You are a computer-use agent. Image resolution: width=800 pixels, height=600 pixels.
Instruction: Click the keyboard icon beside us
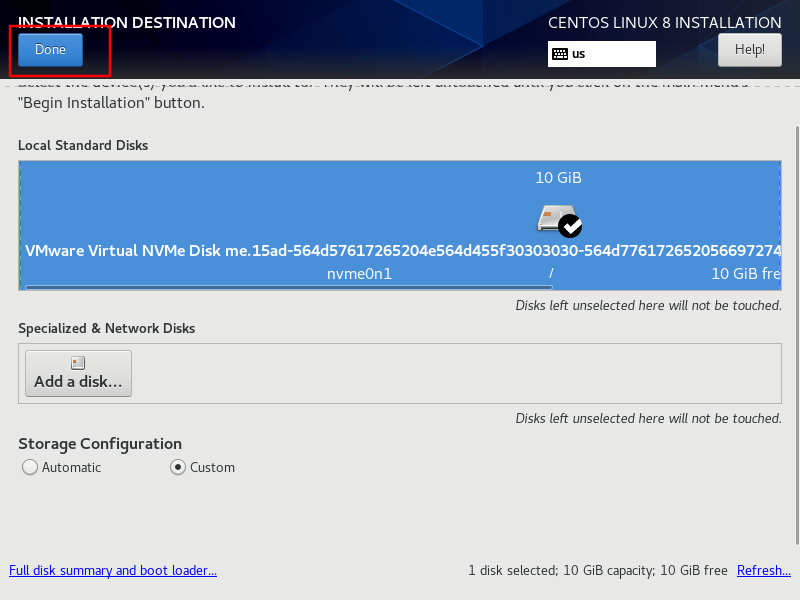tap(560, 54)
